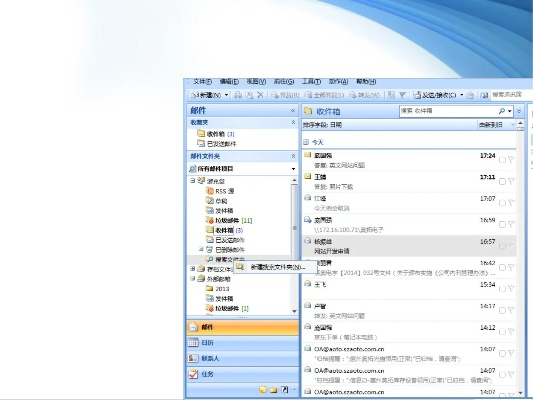533x400 pixels.
Task: Open the 工具(T) menu
Action: point(311,82)
